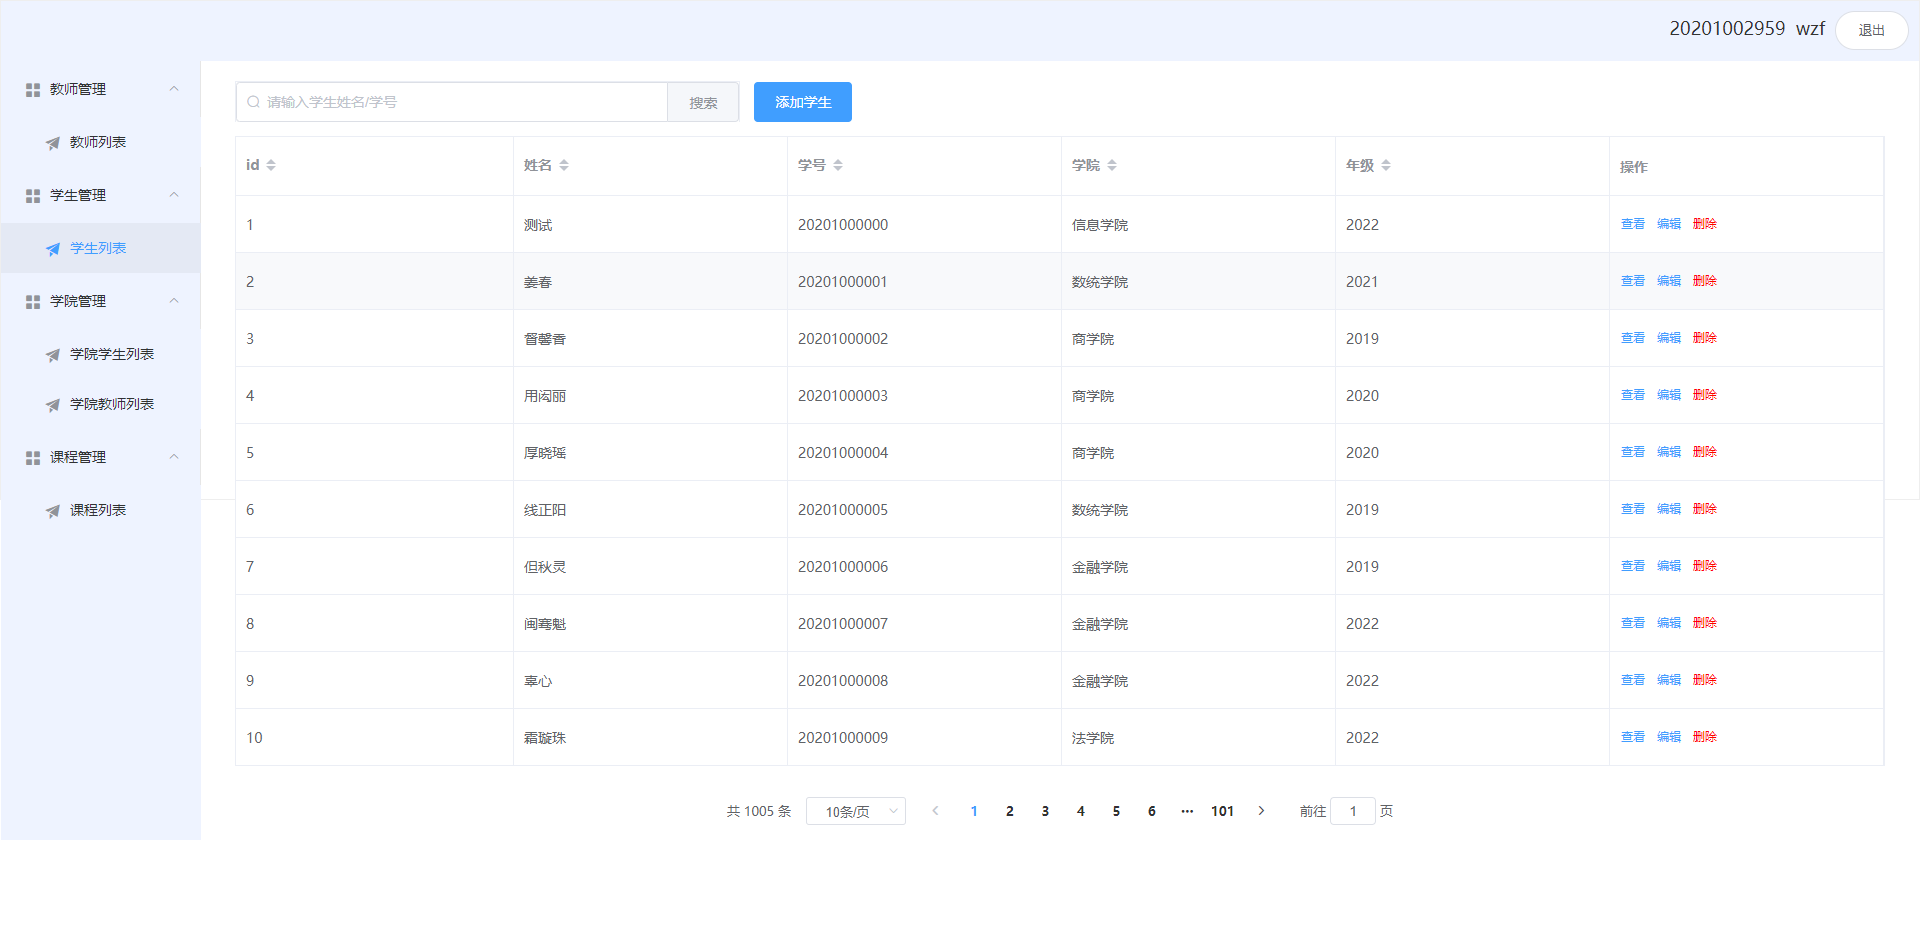Open 课程列表 in the sidebar
This screenshot has height=937, width=1920.
pyautogui.click(x=100, y=510)
